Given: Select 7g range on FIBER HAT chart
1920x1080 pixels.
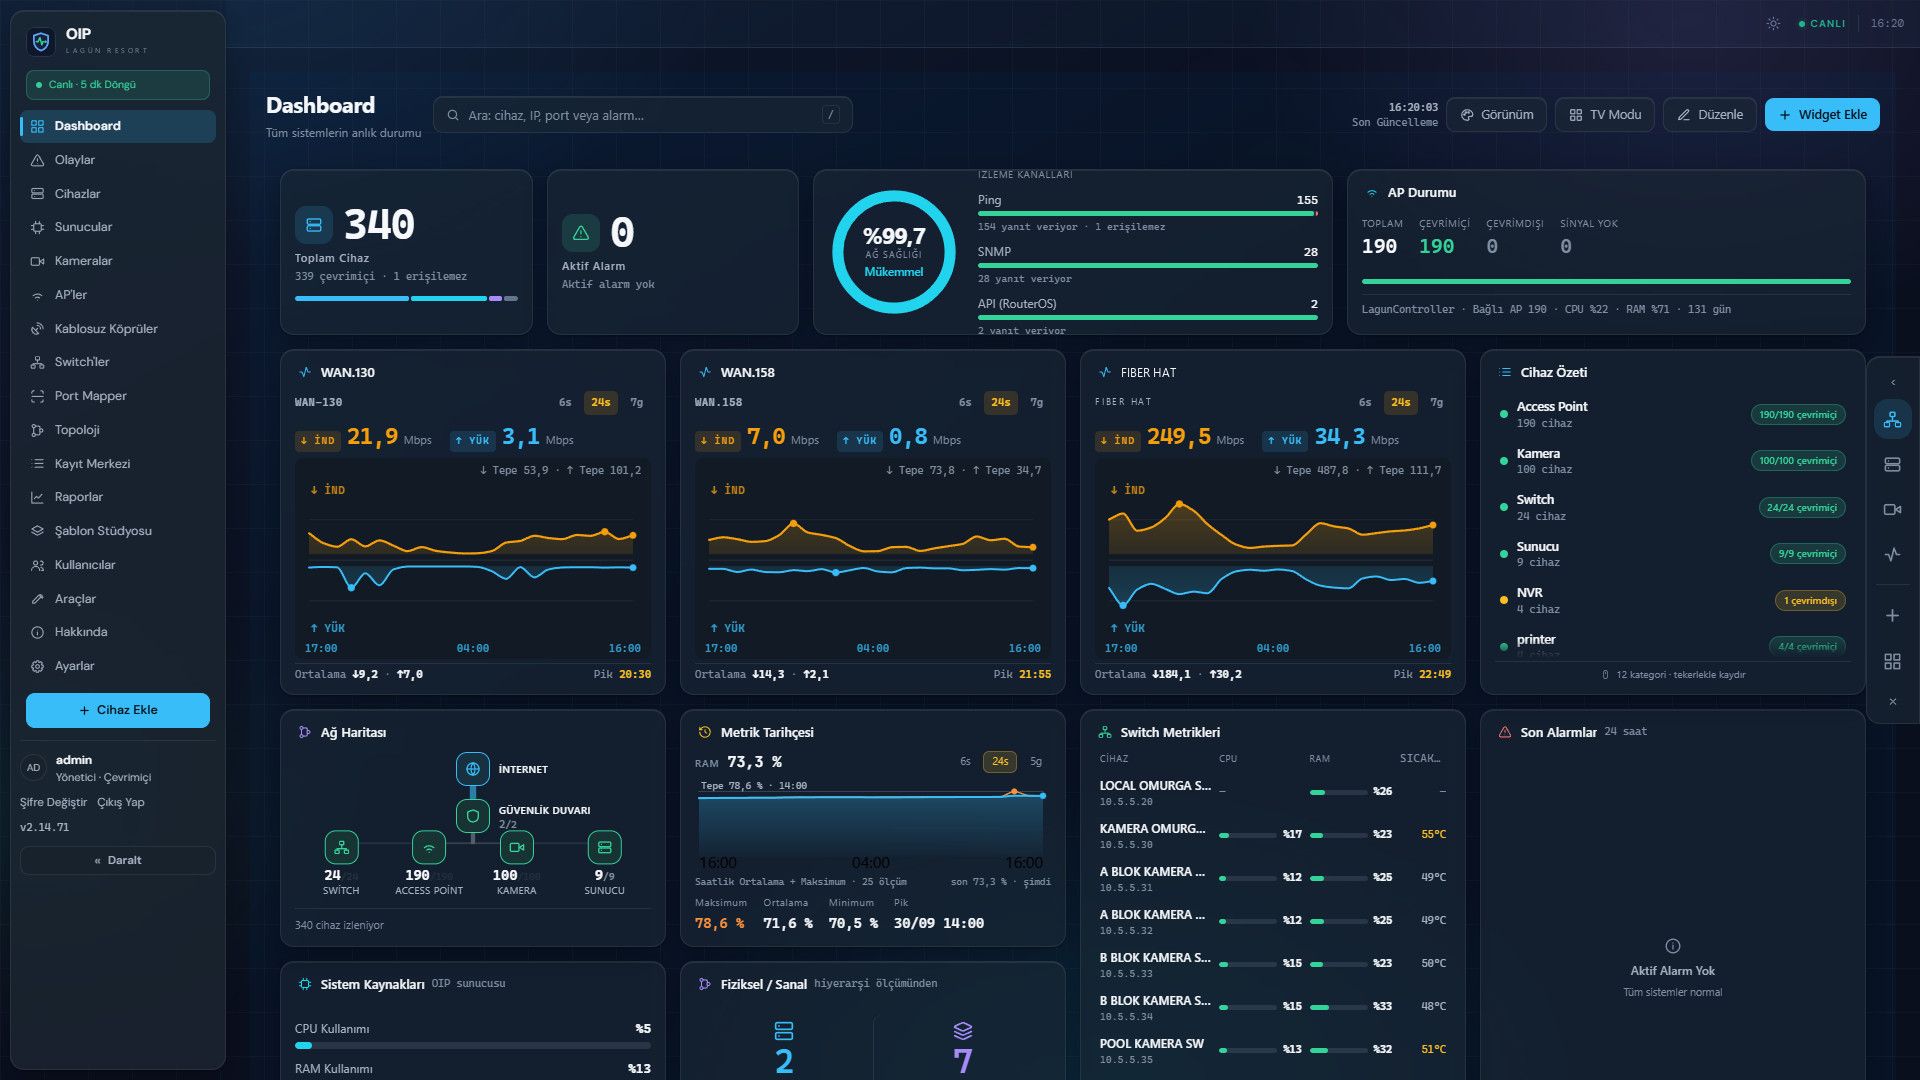Looking at the screenshot, I should click(1436, 402).
